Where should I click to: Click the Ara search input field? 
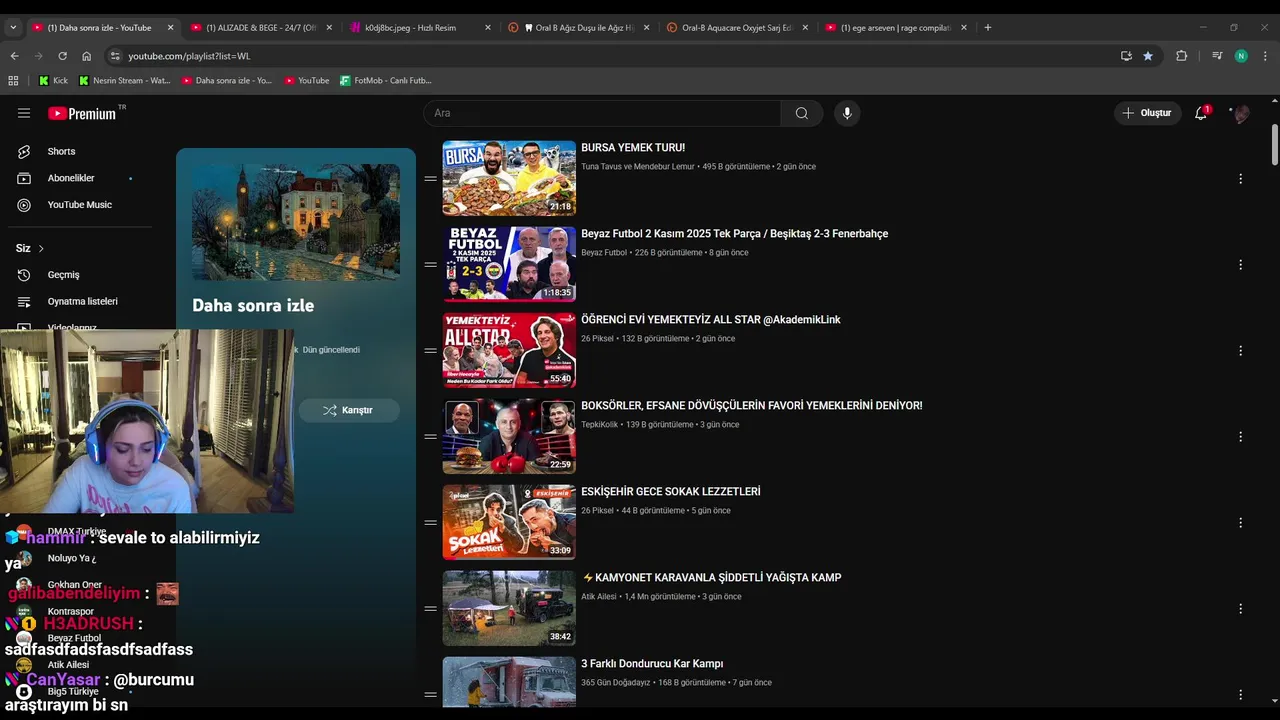[602, 113]
